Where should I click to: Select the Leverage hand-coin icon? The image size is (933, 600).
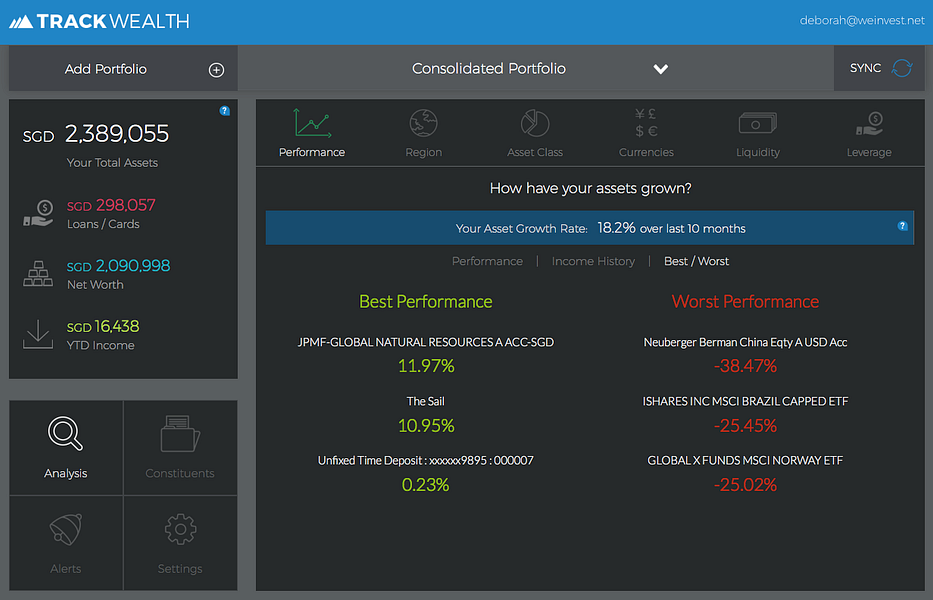click(869, 123)
